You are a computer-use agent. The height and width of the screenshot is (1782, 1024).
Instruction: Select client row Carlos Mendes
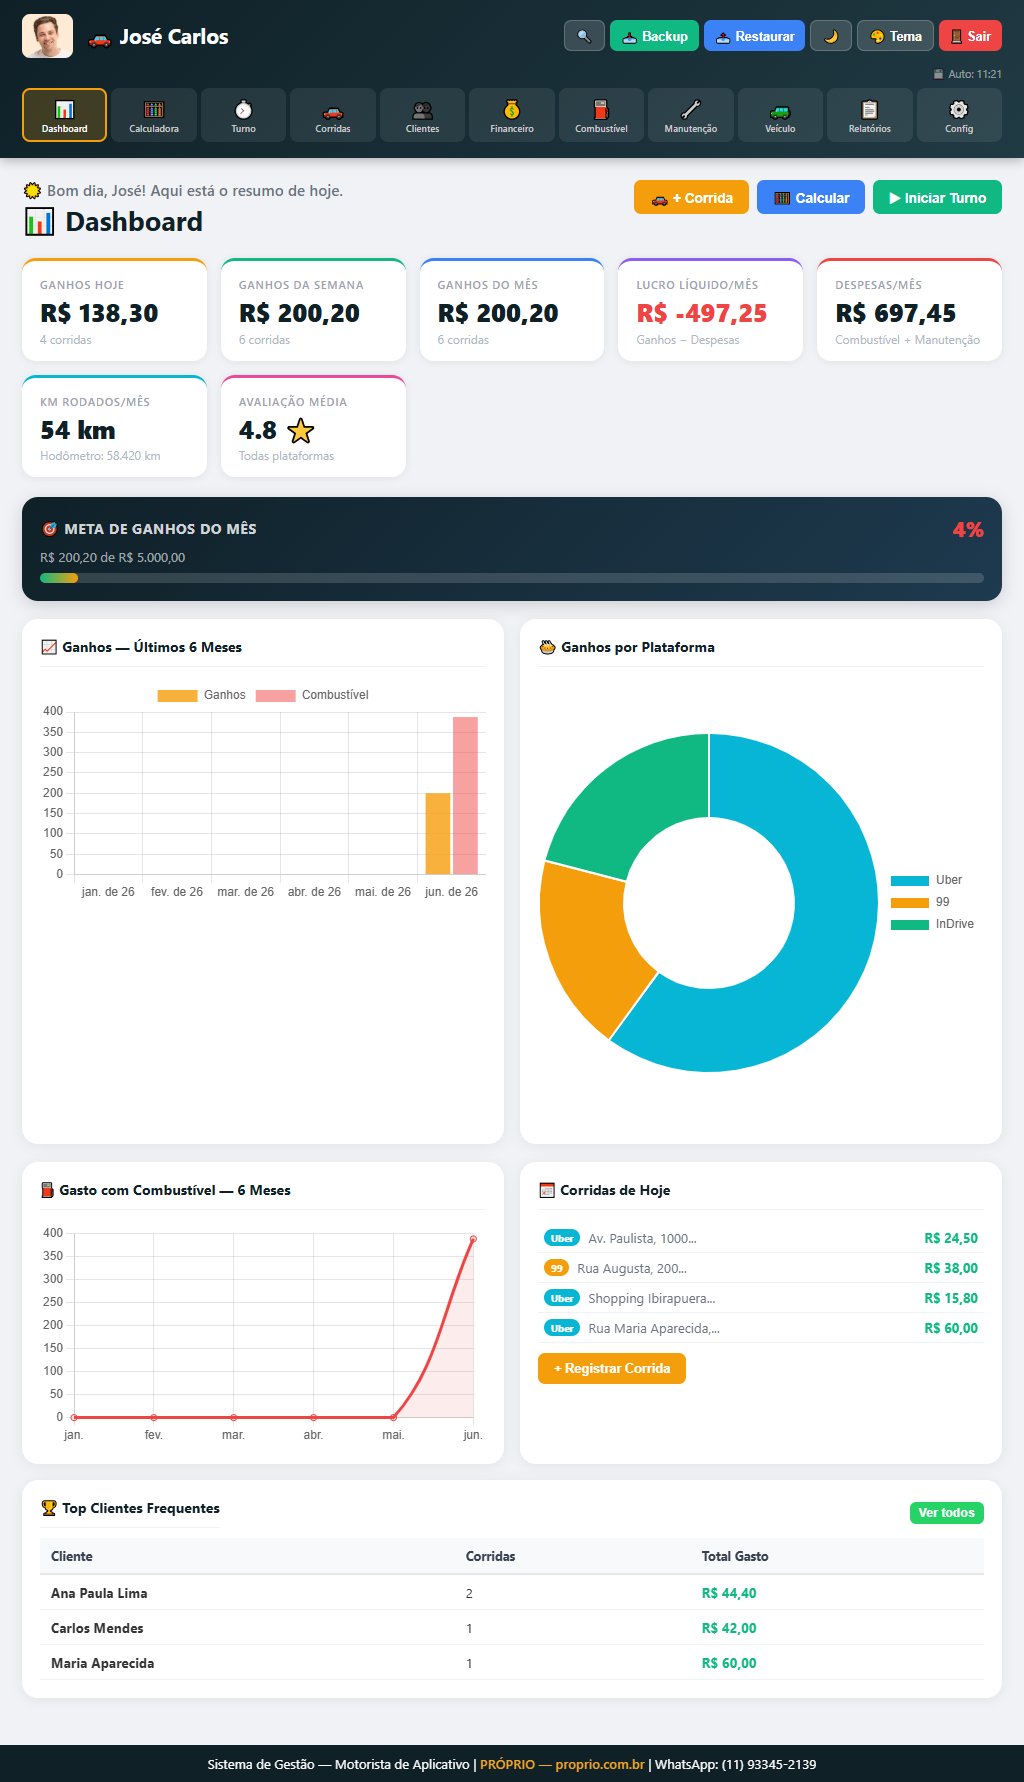point(512,1628)
